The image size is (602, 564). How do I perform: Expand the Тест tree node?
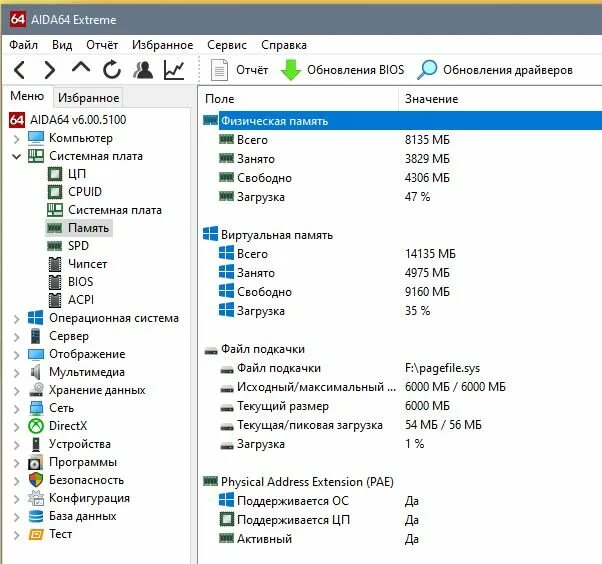[17, 535]
